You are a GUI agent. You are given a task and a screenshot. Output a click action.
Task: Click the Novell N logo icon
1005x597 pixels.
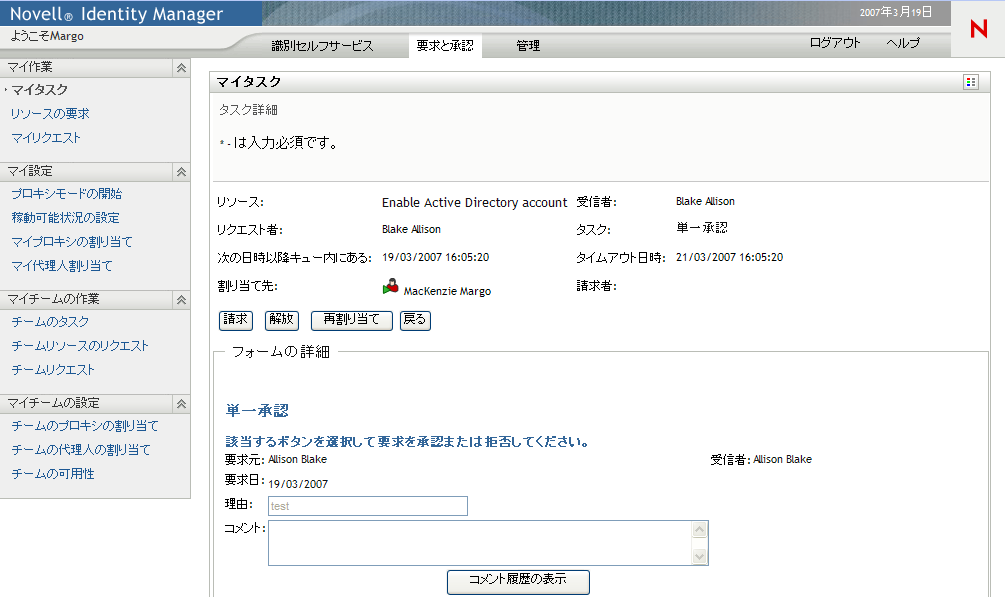click(978, 29)
